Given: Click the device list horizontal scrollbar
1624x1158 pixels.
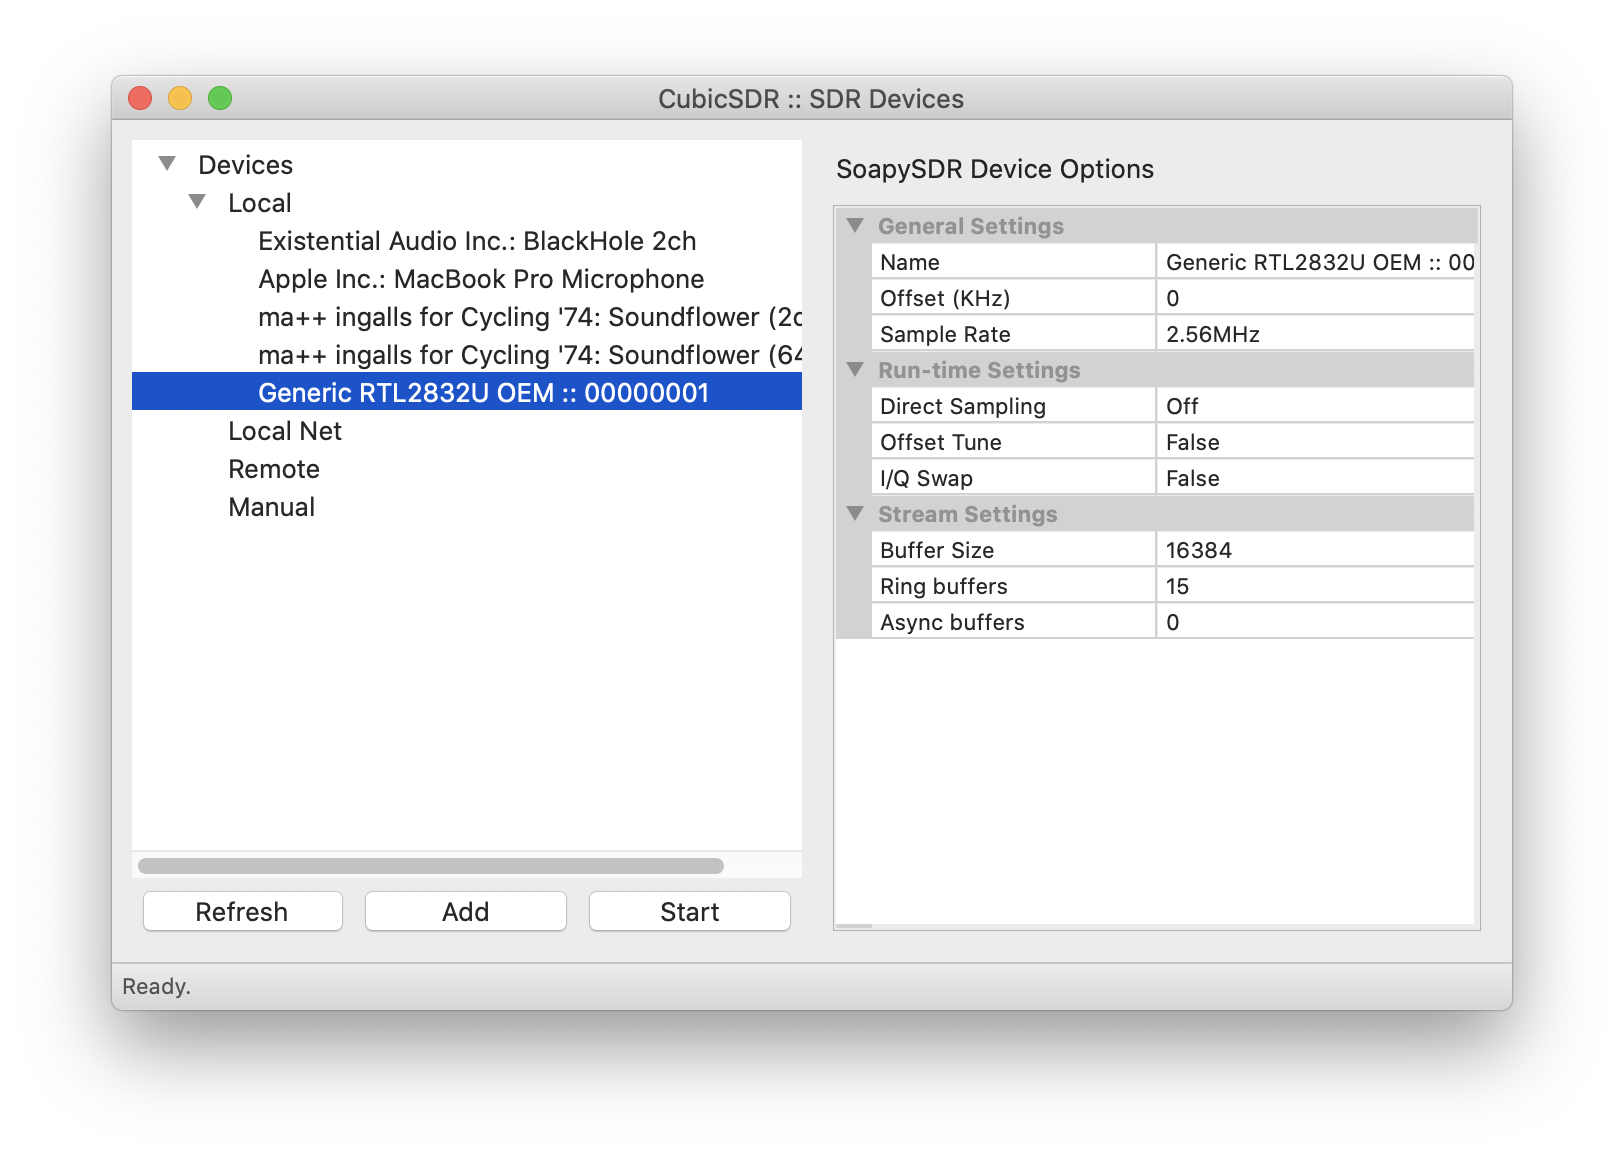Looking at the screenshot, I should click(x=430, y=865).
